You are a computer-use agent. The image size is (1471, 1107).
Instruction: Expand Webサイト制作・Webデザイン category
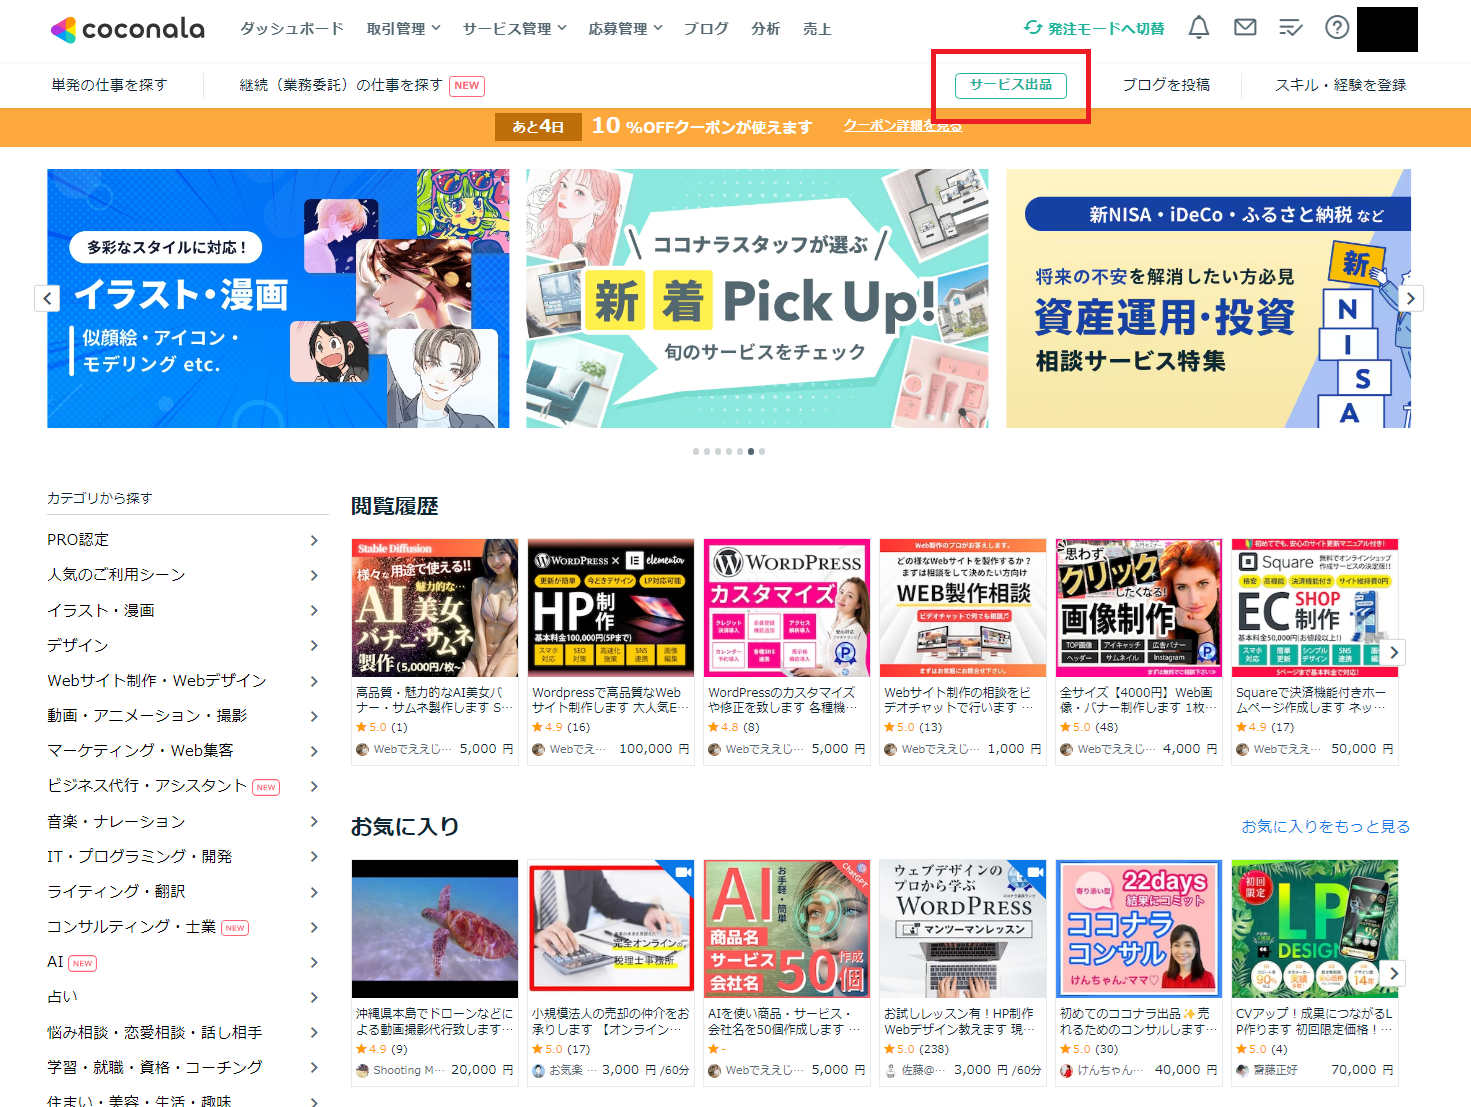tap(314, 681)
